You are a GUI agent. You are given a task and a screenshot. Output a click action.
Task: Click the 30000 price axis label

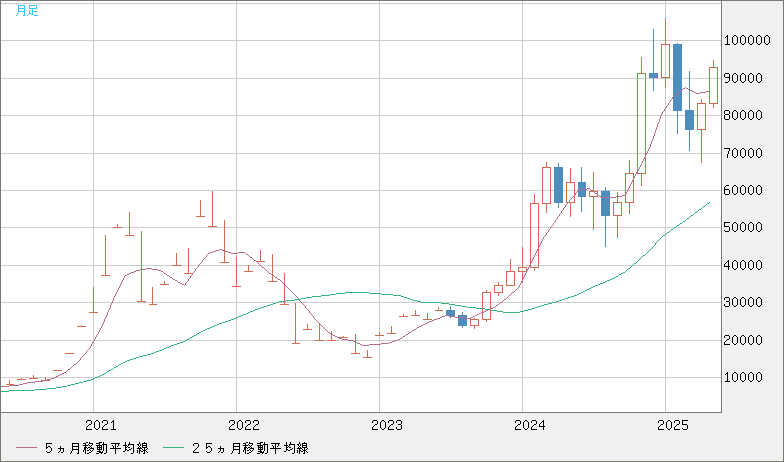pos(744,302)
